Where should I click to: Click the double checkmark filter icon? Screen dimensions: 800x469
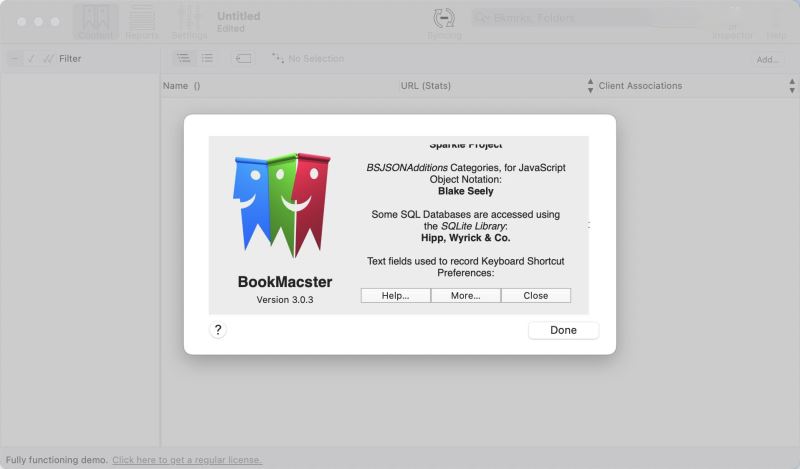click(x=48, y=59)
